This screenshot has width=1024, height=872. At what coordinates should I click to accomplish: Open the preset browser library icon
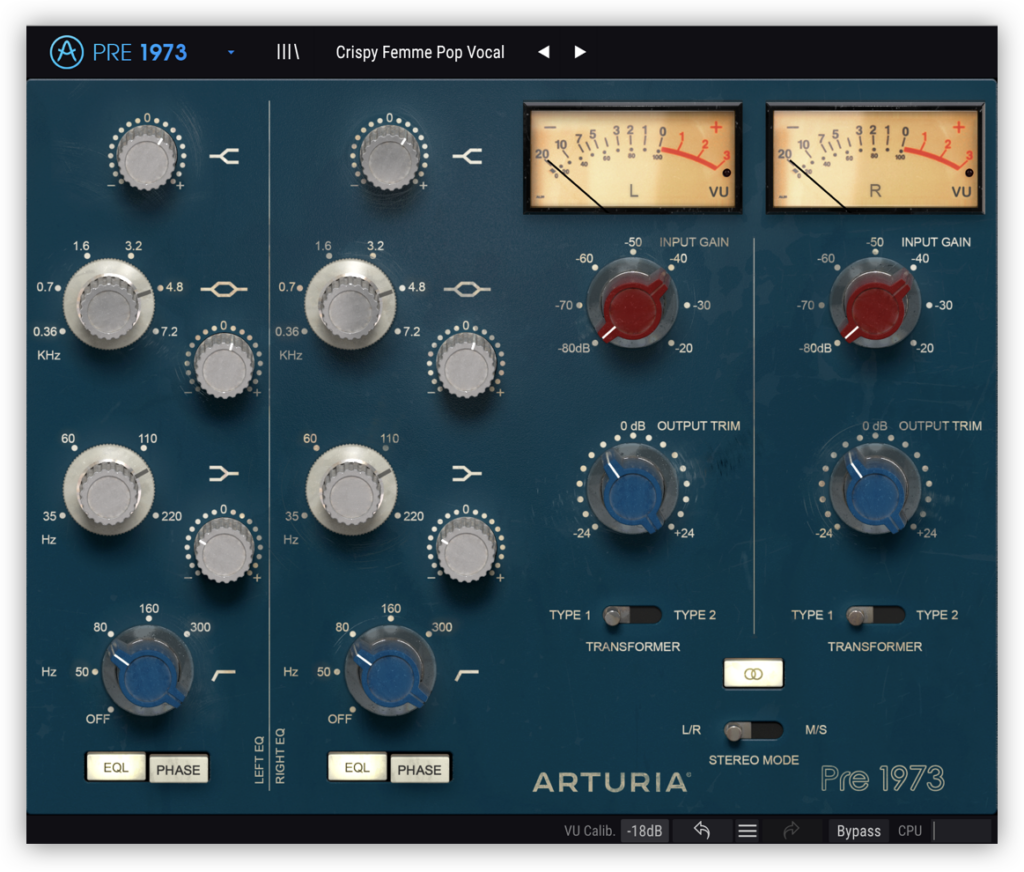pyautogui.click(x=287, y=52)
